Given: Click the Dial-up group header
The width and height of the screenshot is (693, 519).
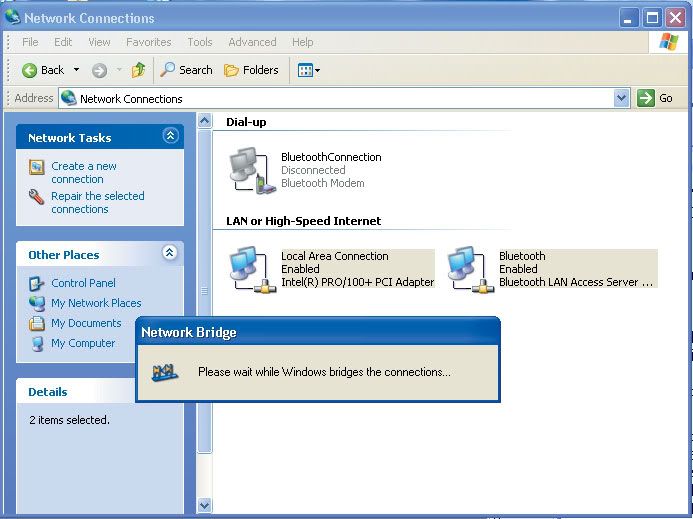Looking at the screenshot, I should coord(246,122).
